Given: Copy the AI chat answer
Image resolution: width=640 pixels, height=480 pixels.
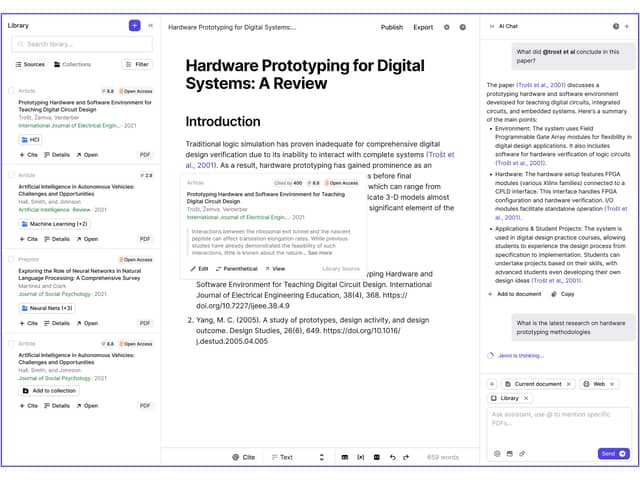Looking at the screenshot, I should click(562, 294).
